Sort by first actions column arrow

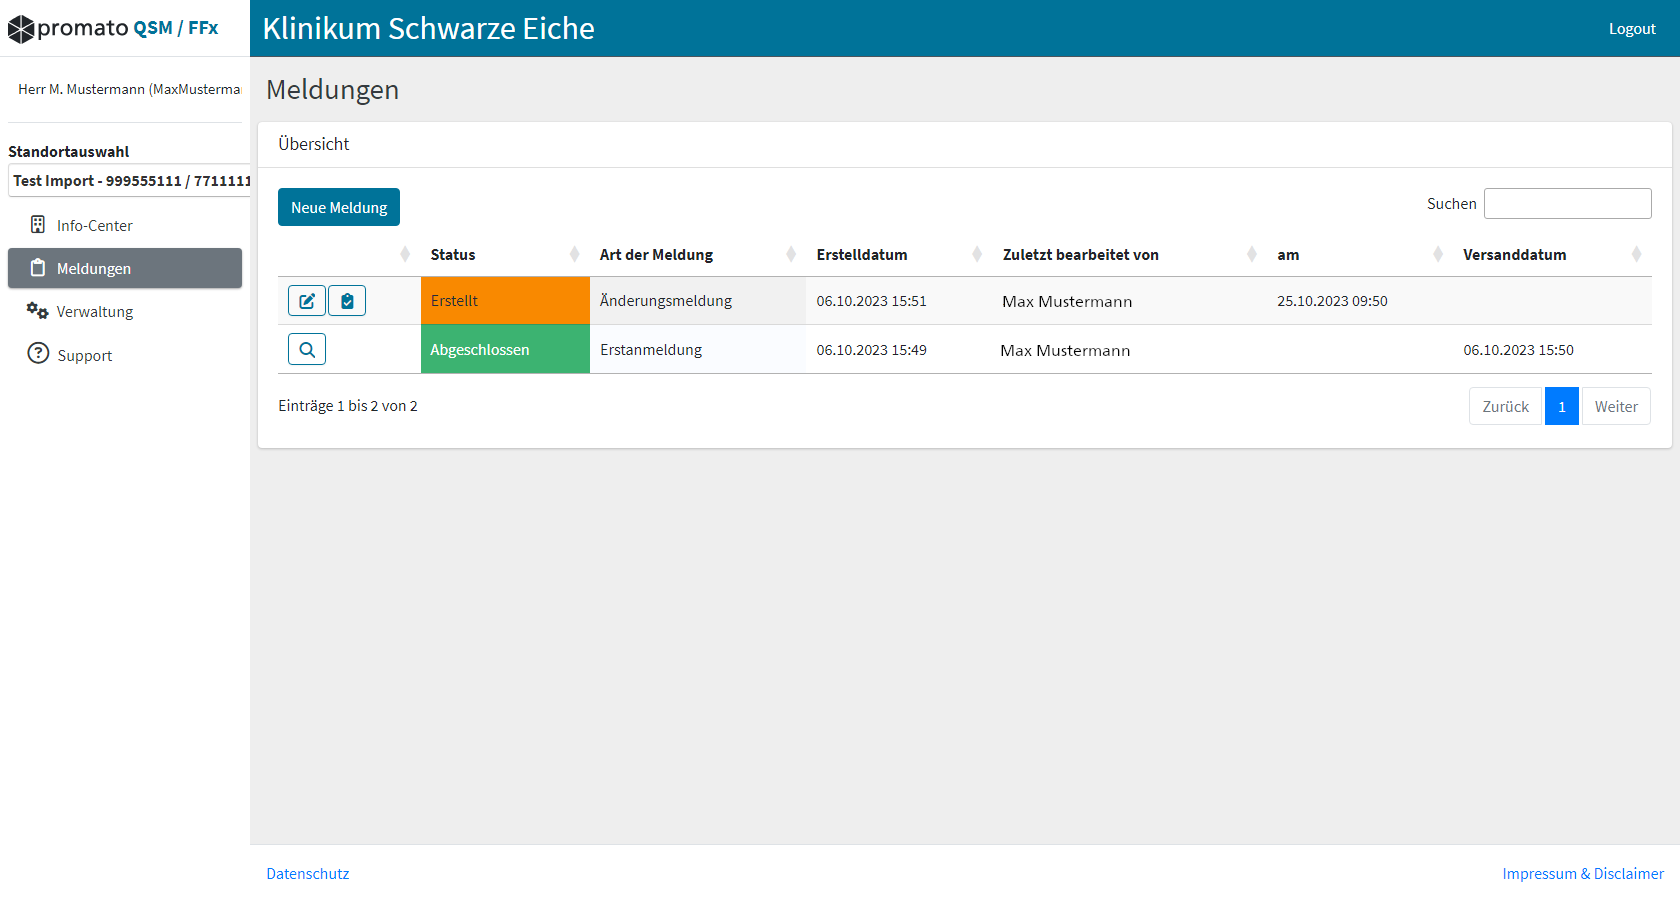tap(405, 254)
